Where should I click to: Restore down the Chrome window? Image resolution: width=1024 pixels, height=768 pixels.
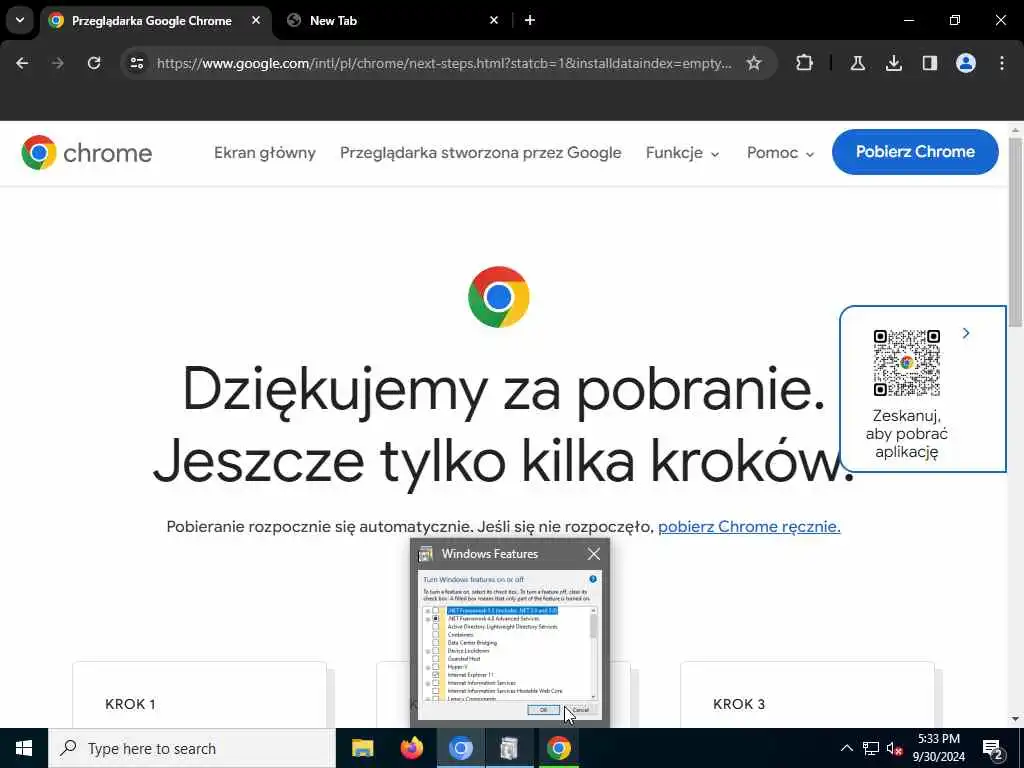click(955, 20)
